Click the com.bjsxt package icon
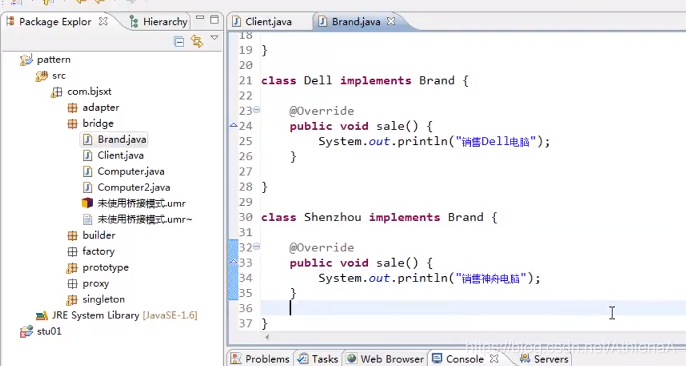The width and height of the screenshot is (686, 366). click(x=56, y=92)
